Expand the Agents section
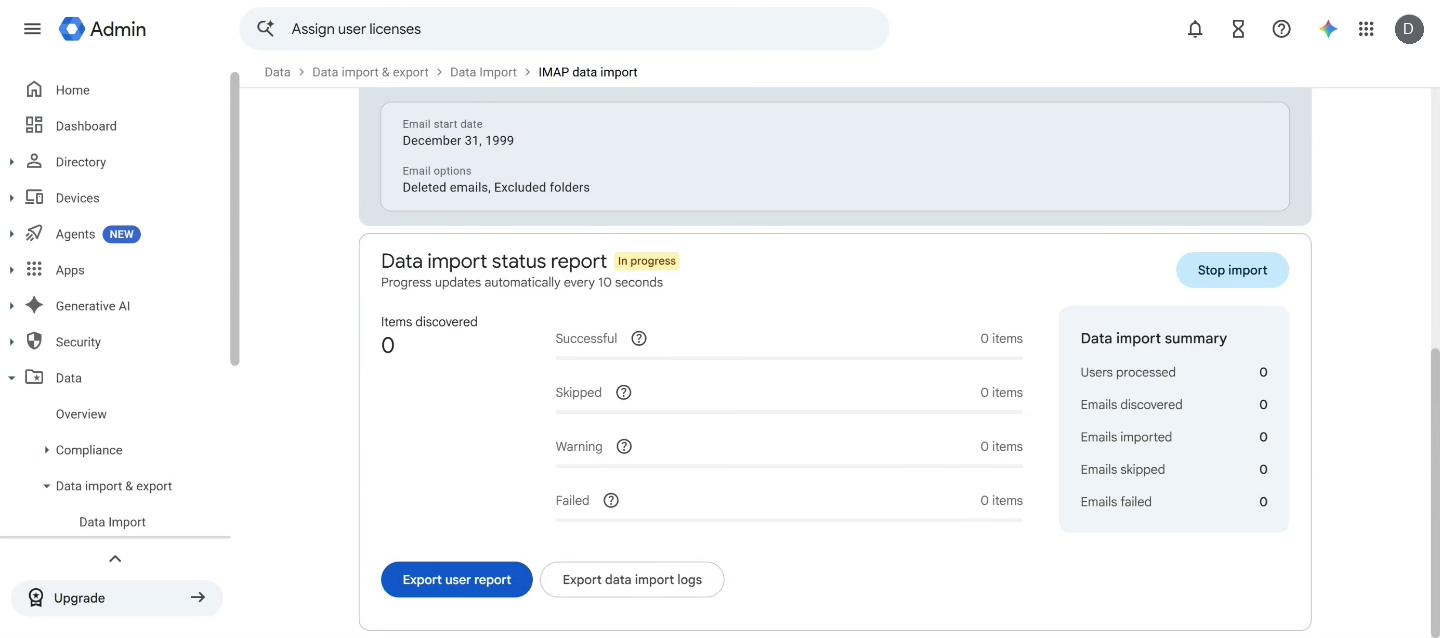The height and width of the screenshot is (638, 1440). coord(11,234)
